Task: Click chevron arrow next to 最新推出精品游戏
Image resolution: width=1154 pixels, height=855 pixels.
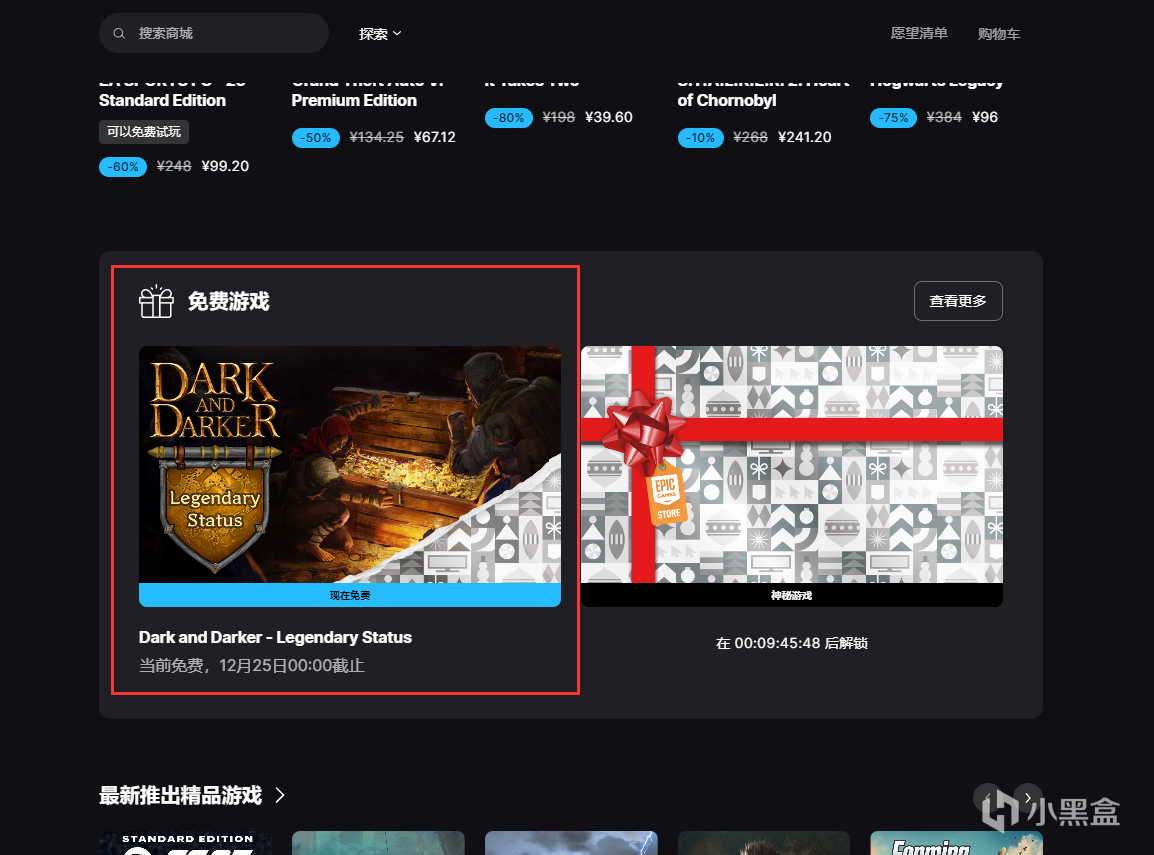Action: pyautogui.click(x=280, y=795)
